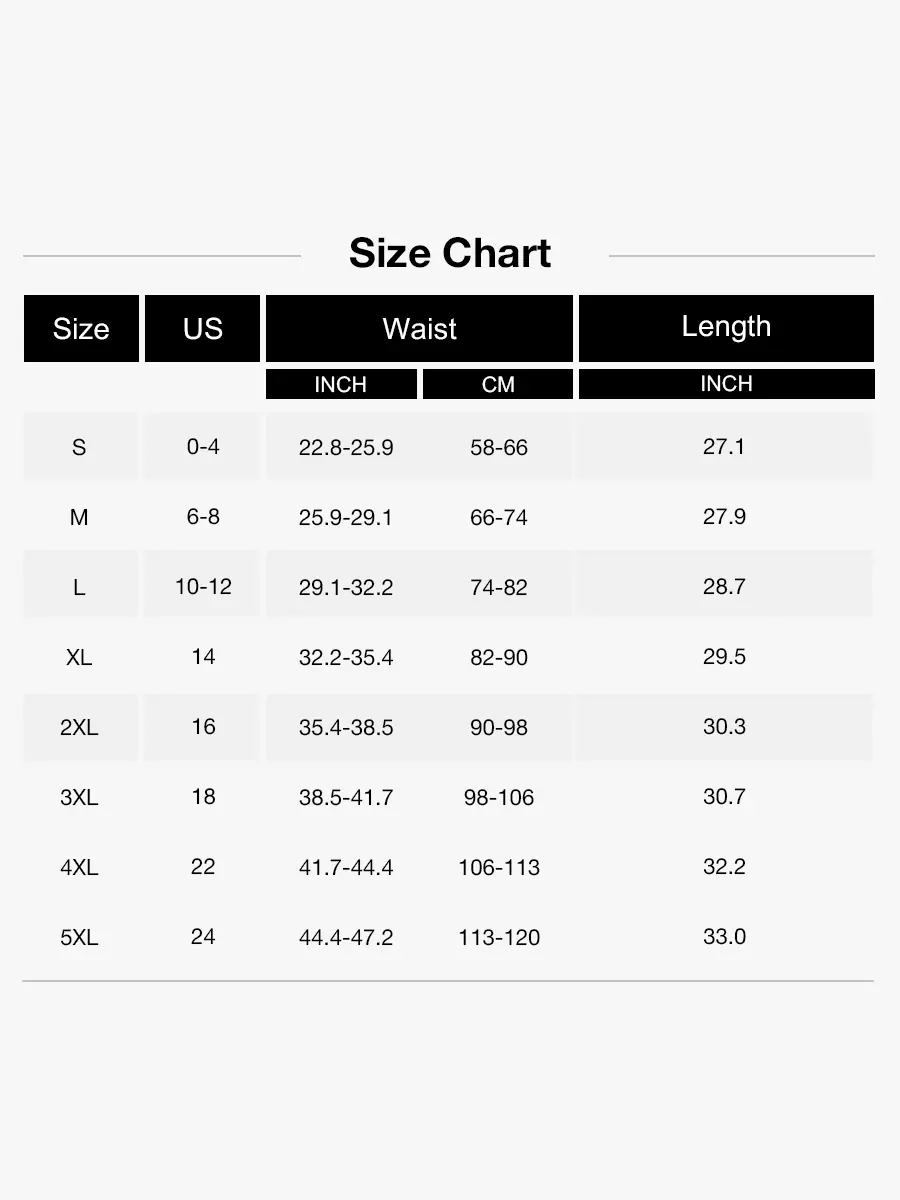Click the Size column header
This screenshot has width=900, height=1200.
(81, 329)
